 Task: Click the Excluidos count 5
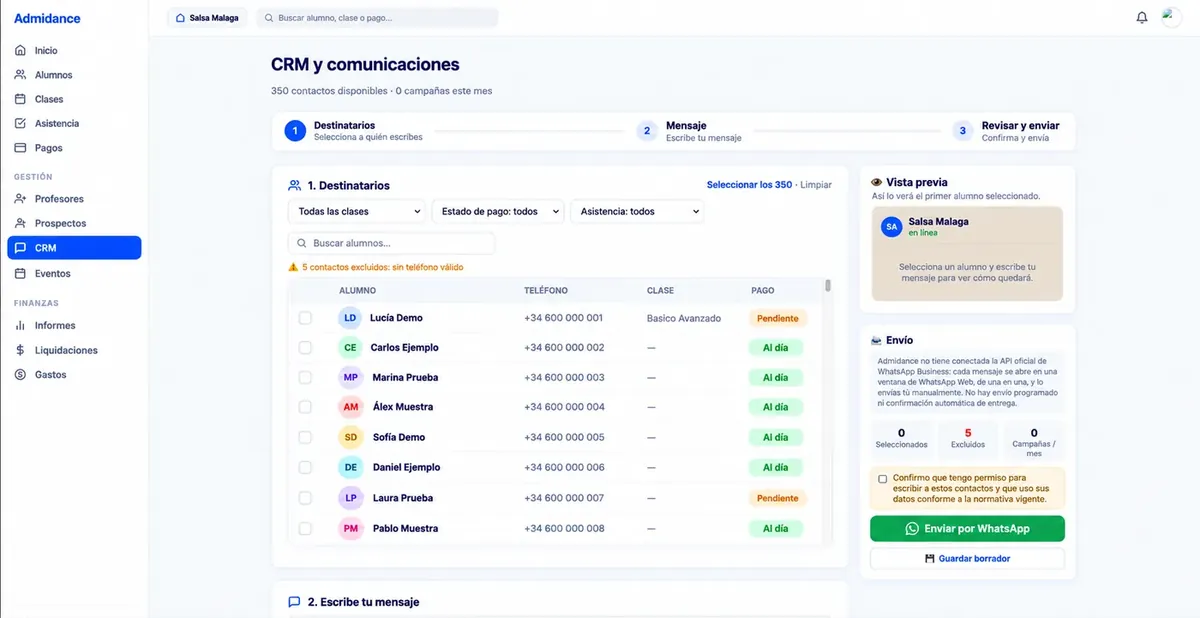coord(968,433)
